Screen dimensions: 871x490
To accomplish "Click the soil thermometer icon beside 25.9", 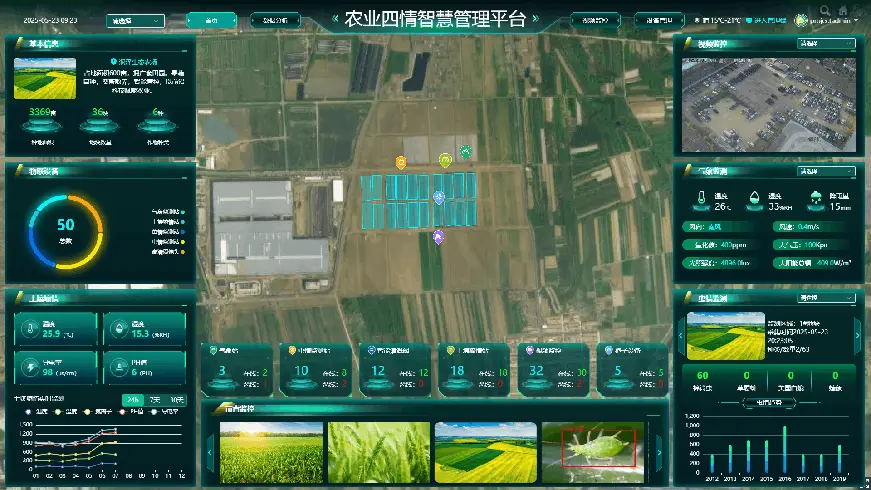I will coord(29,329).
